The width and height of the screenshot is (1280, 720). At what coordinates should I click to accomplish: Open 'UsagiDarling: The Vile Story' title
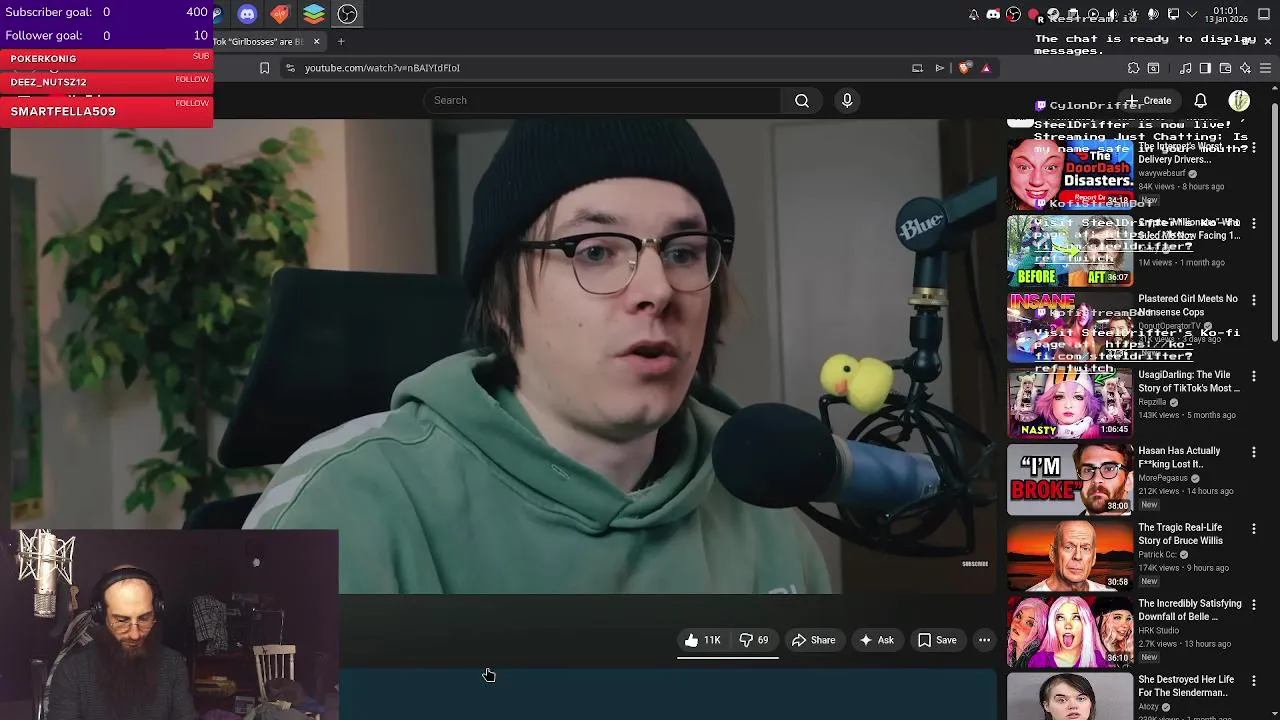[1189, 381]
